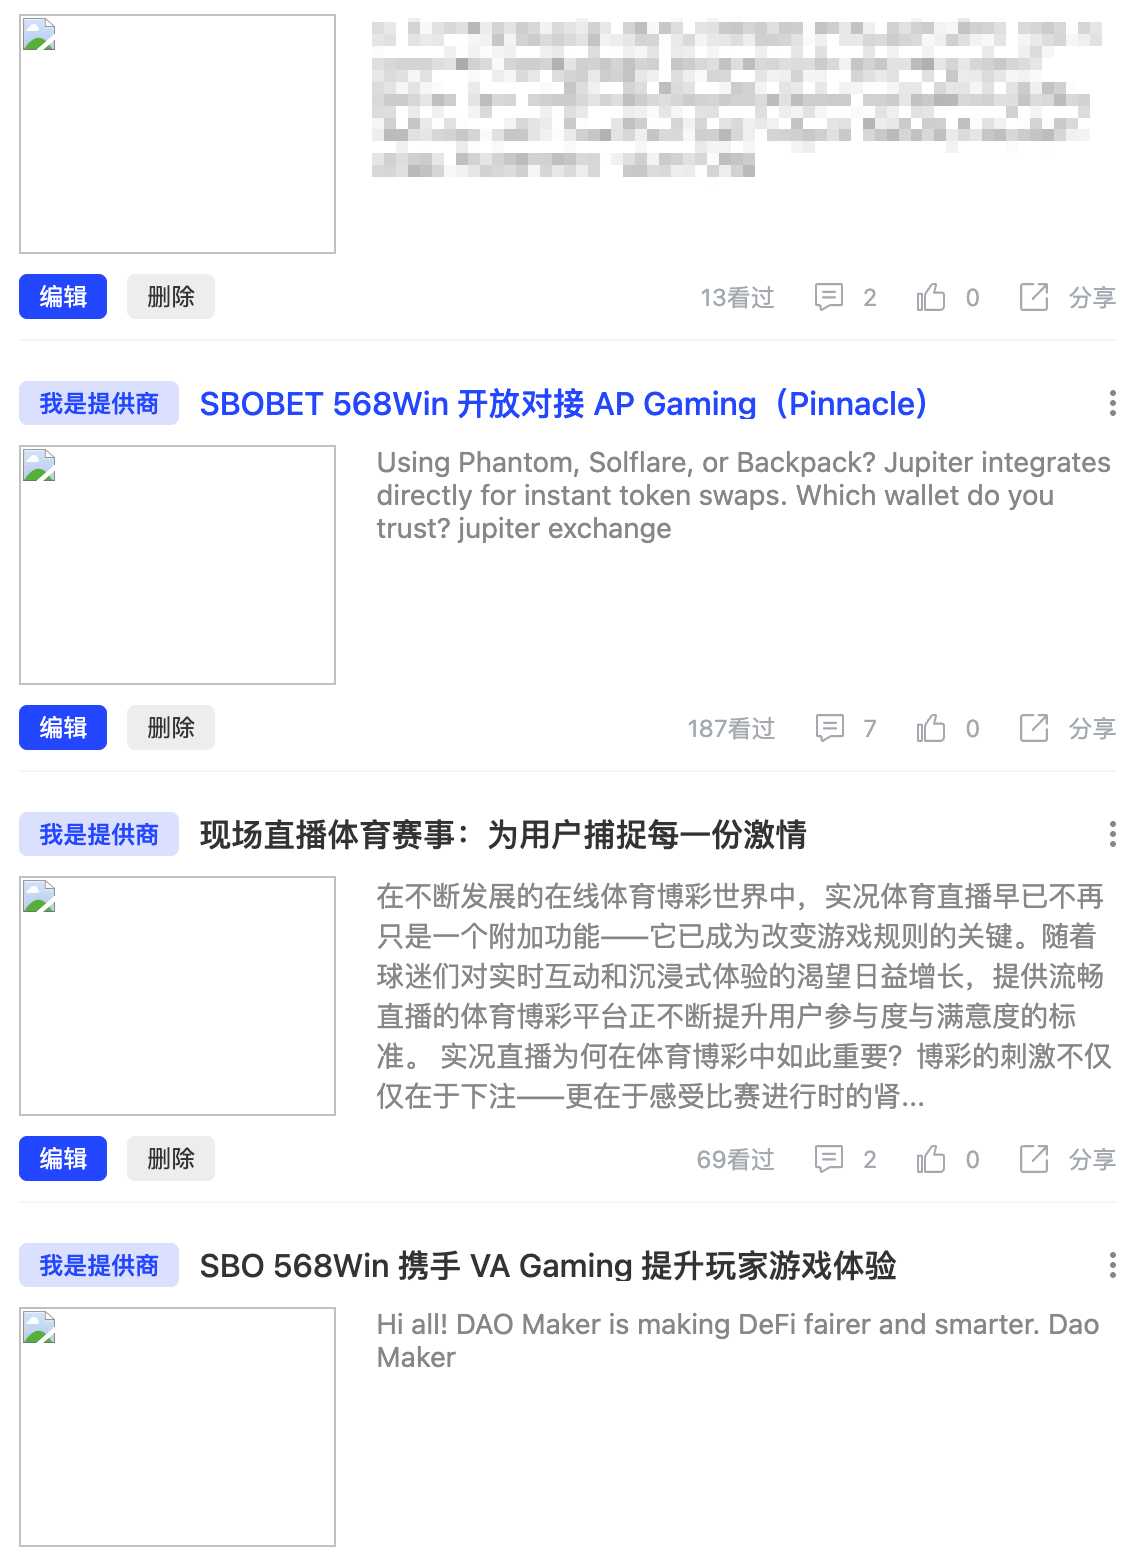
Task: Click the 在不断发展的在线体育博彩 description text
Action: (744, 996)
